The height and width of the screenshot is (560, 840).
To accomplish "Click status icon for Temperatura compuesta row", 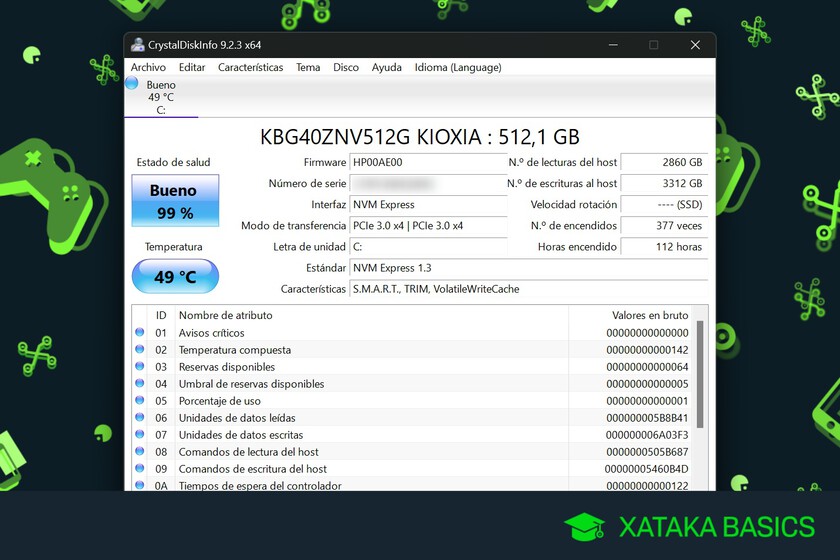I will click(x=140, y=350).
